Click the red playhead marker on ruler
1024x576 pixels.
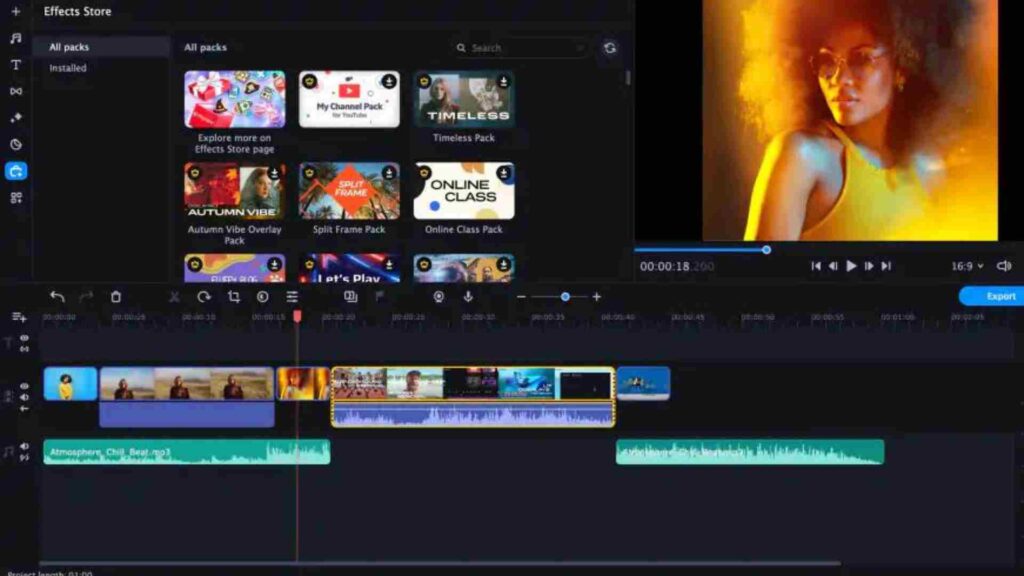click(x=297, y=316)
